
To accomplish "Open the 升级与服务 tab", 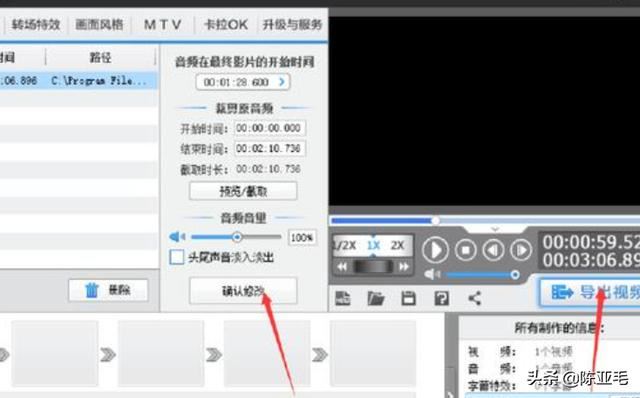I will [x=292, y=25].
